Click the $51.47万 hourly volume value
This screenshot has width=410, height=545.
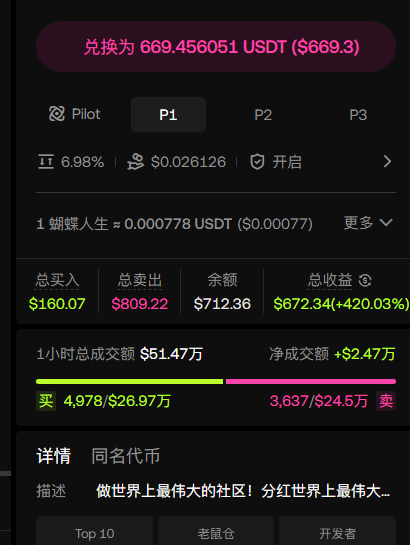coord(171,354)
